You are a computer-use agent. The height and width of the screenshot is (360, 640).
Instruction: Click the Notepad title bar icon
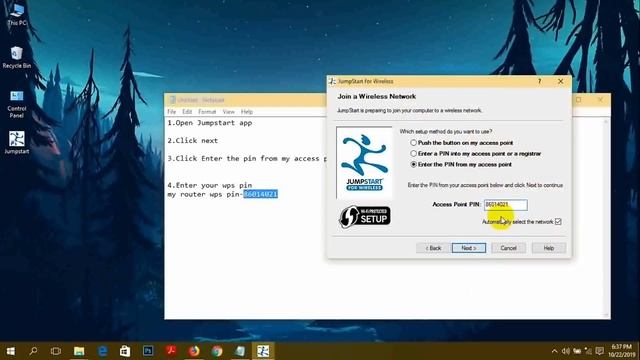tap(172, 100)
